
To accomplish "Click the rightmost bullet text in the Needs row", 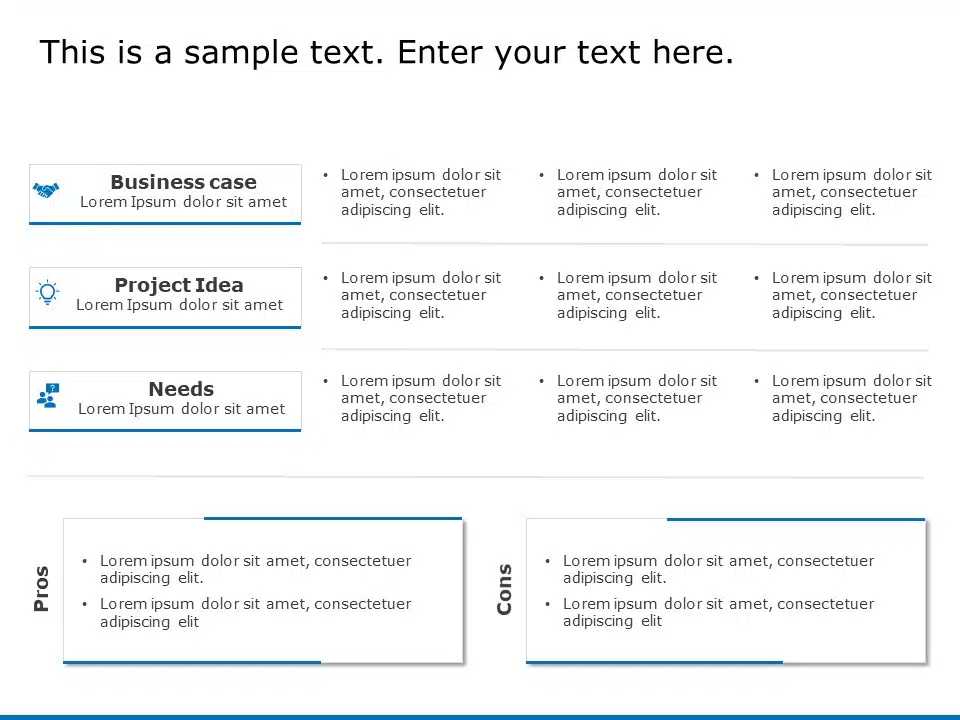I will pos(851,398).
